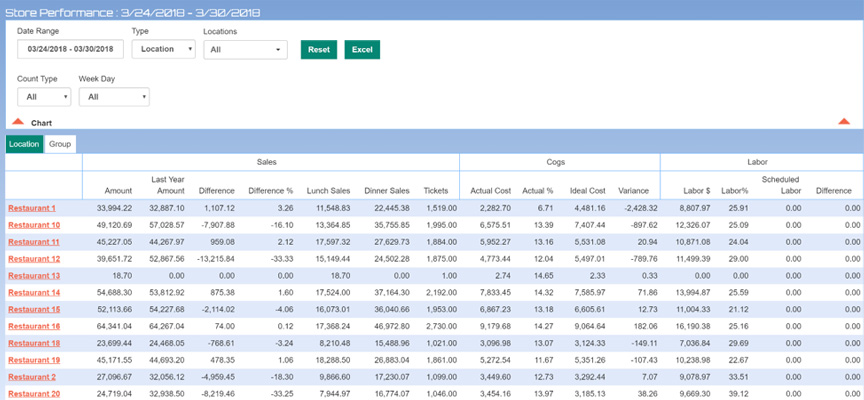Open the Restaurant 10 link
This screenshot has height=400, width=864.
pos(34,225)
